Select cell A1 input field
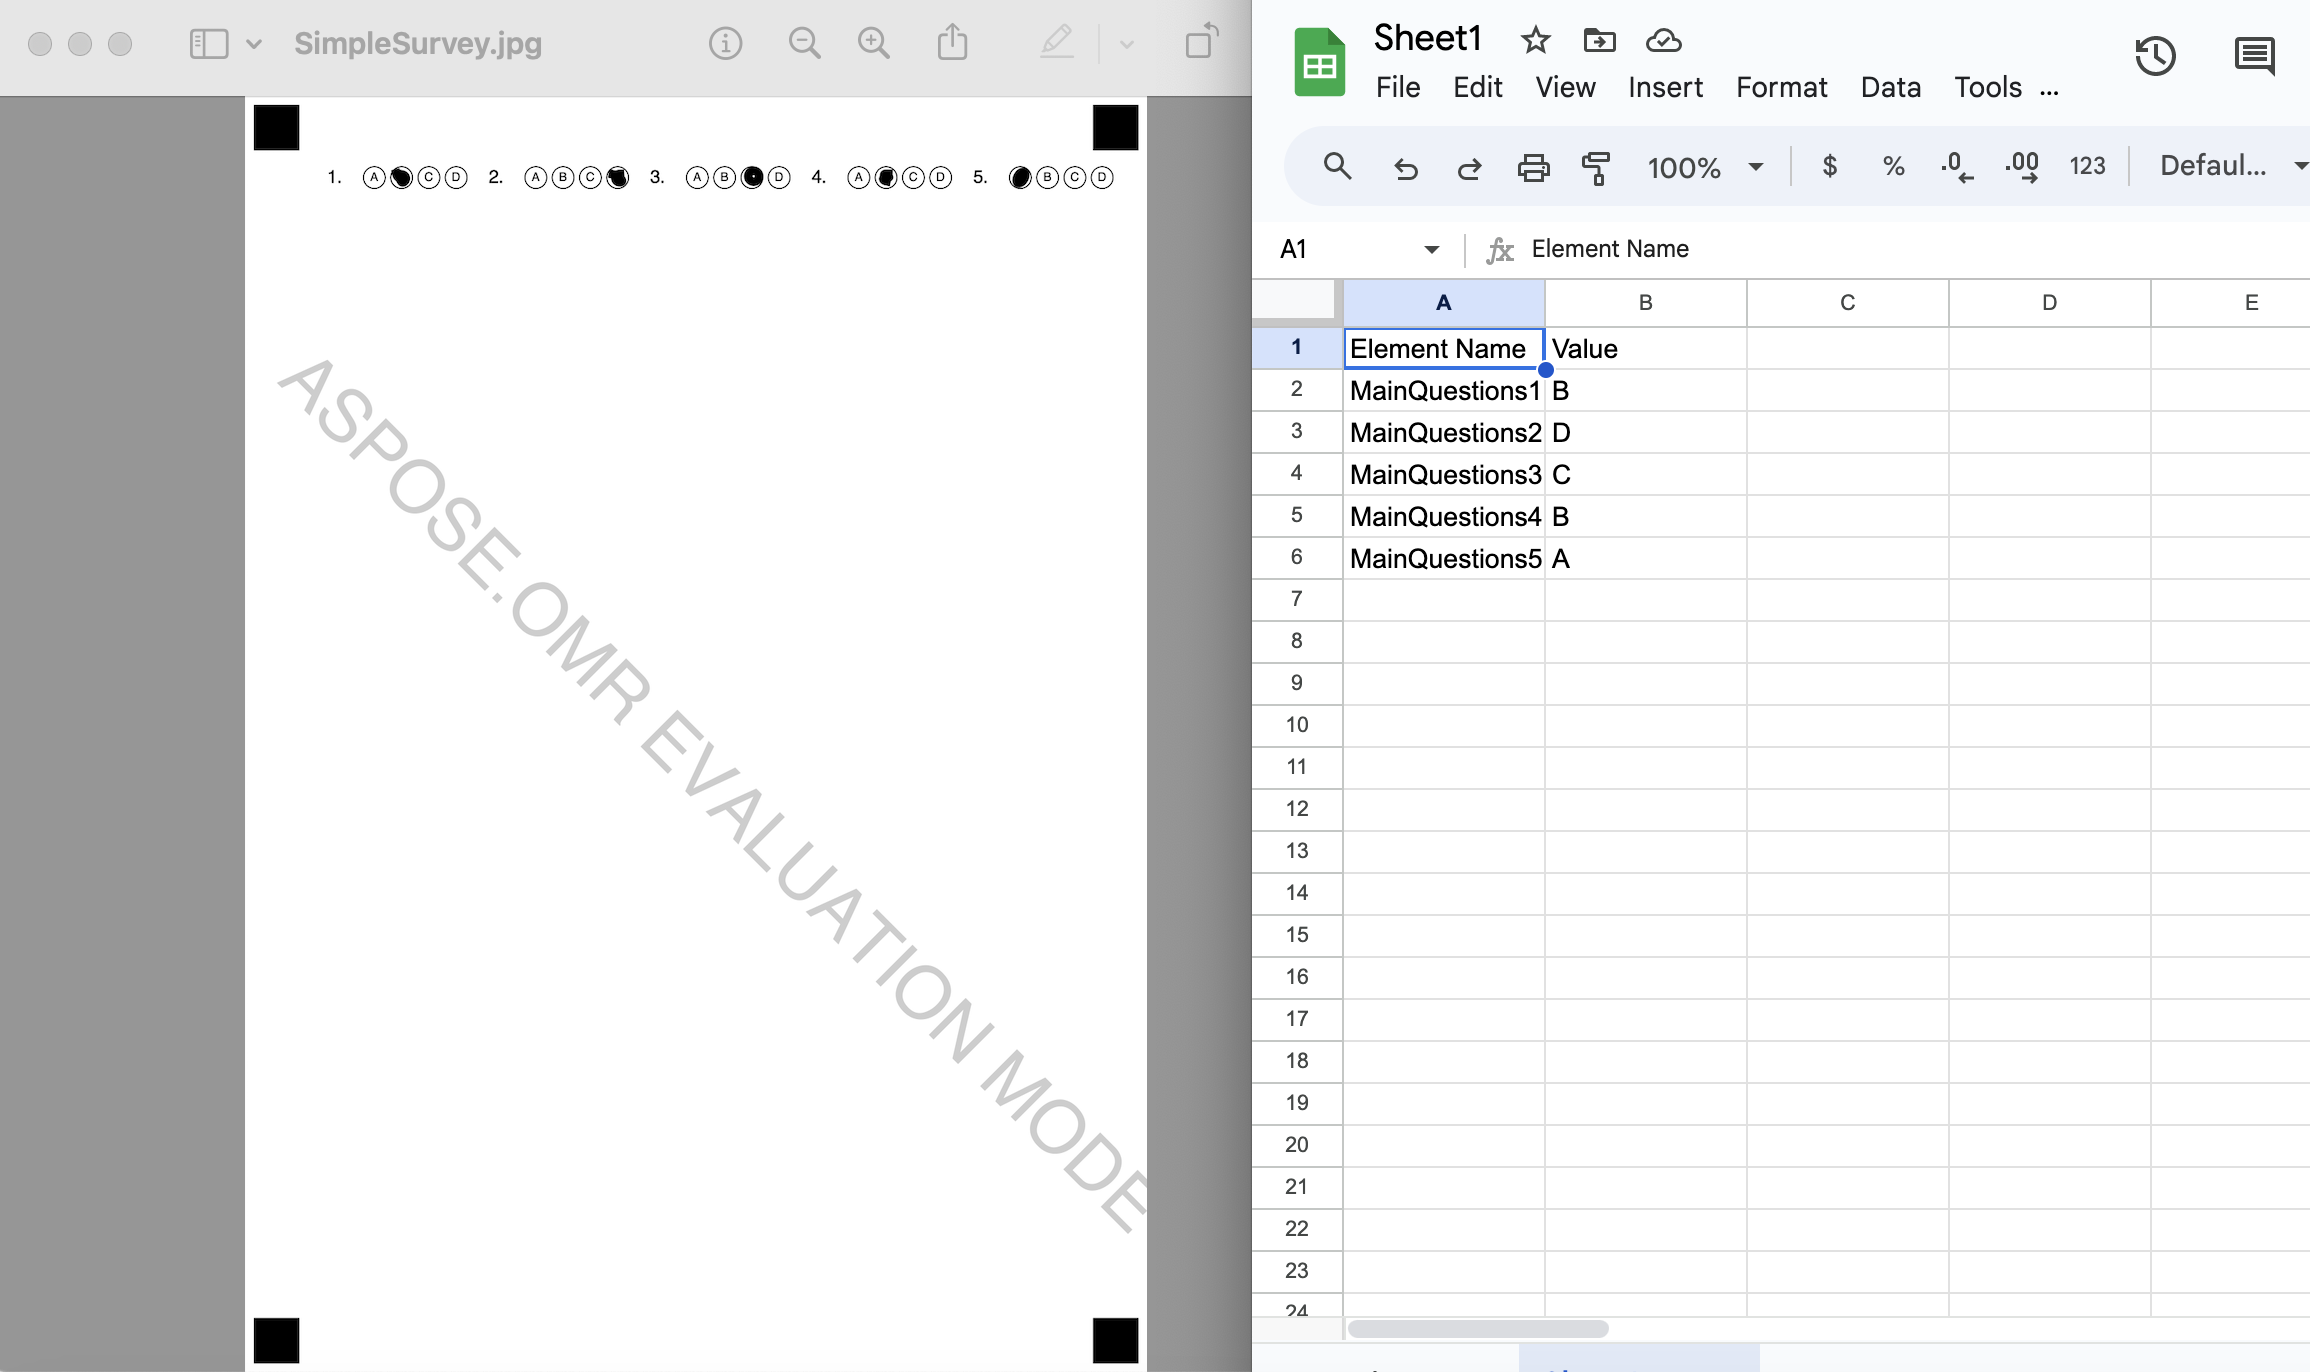2310x1372 pixels. coord(1442,346)
